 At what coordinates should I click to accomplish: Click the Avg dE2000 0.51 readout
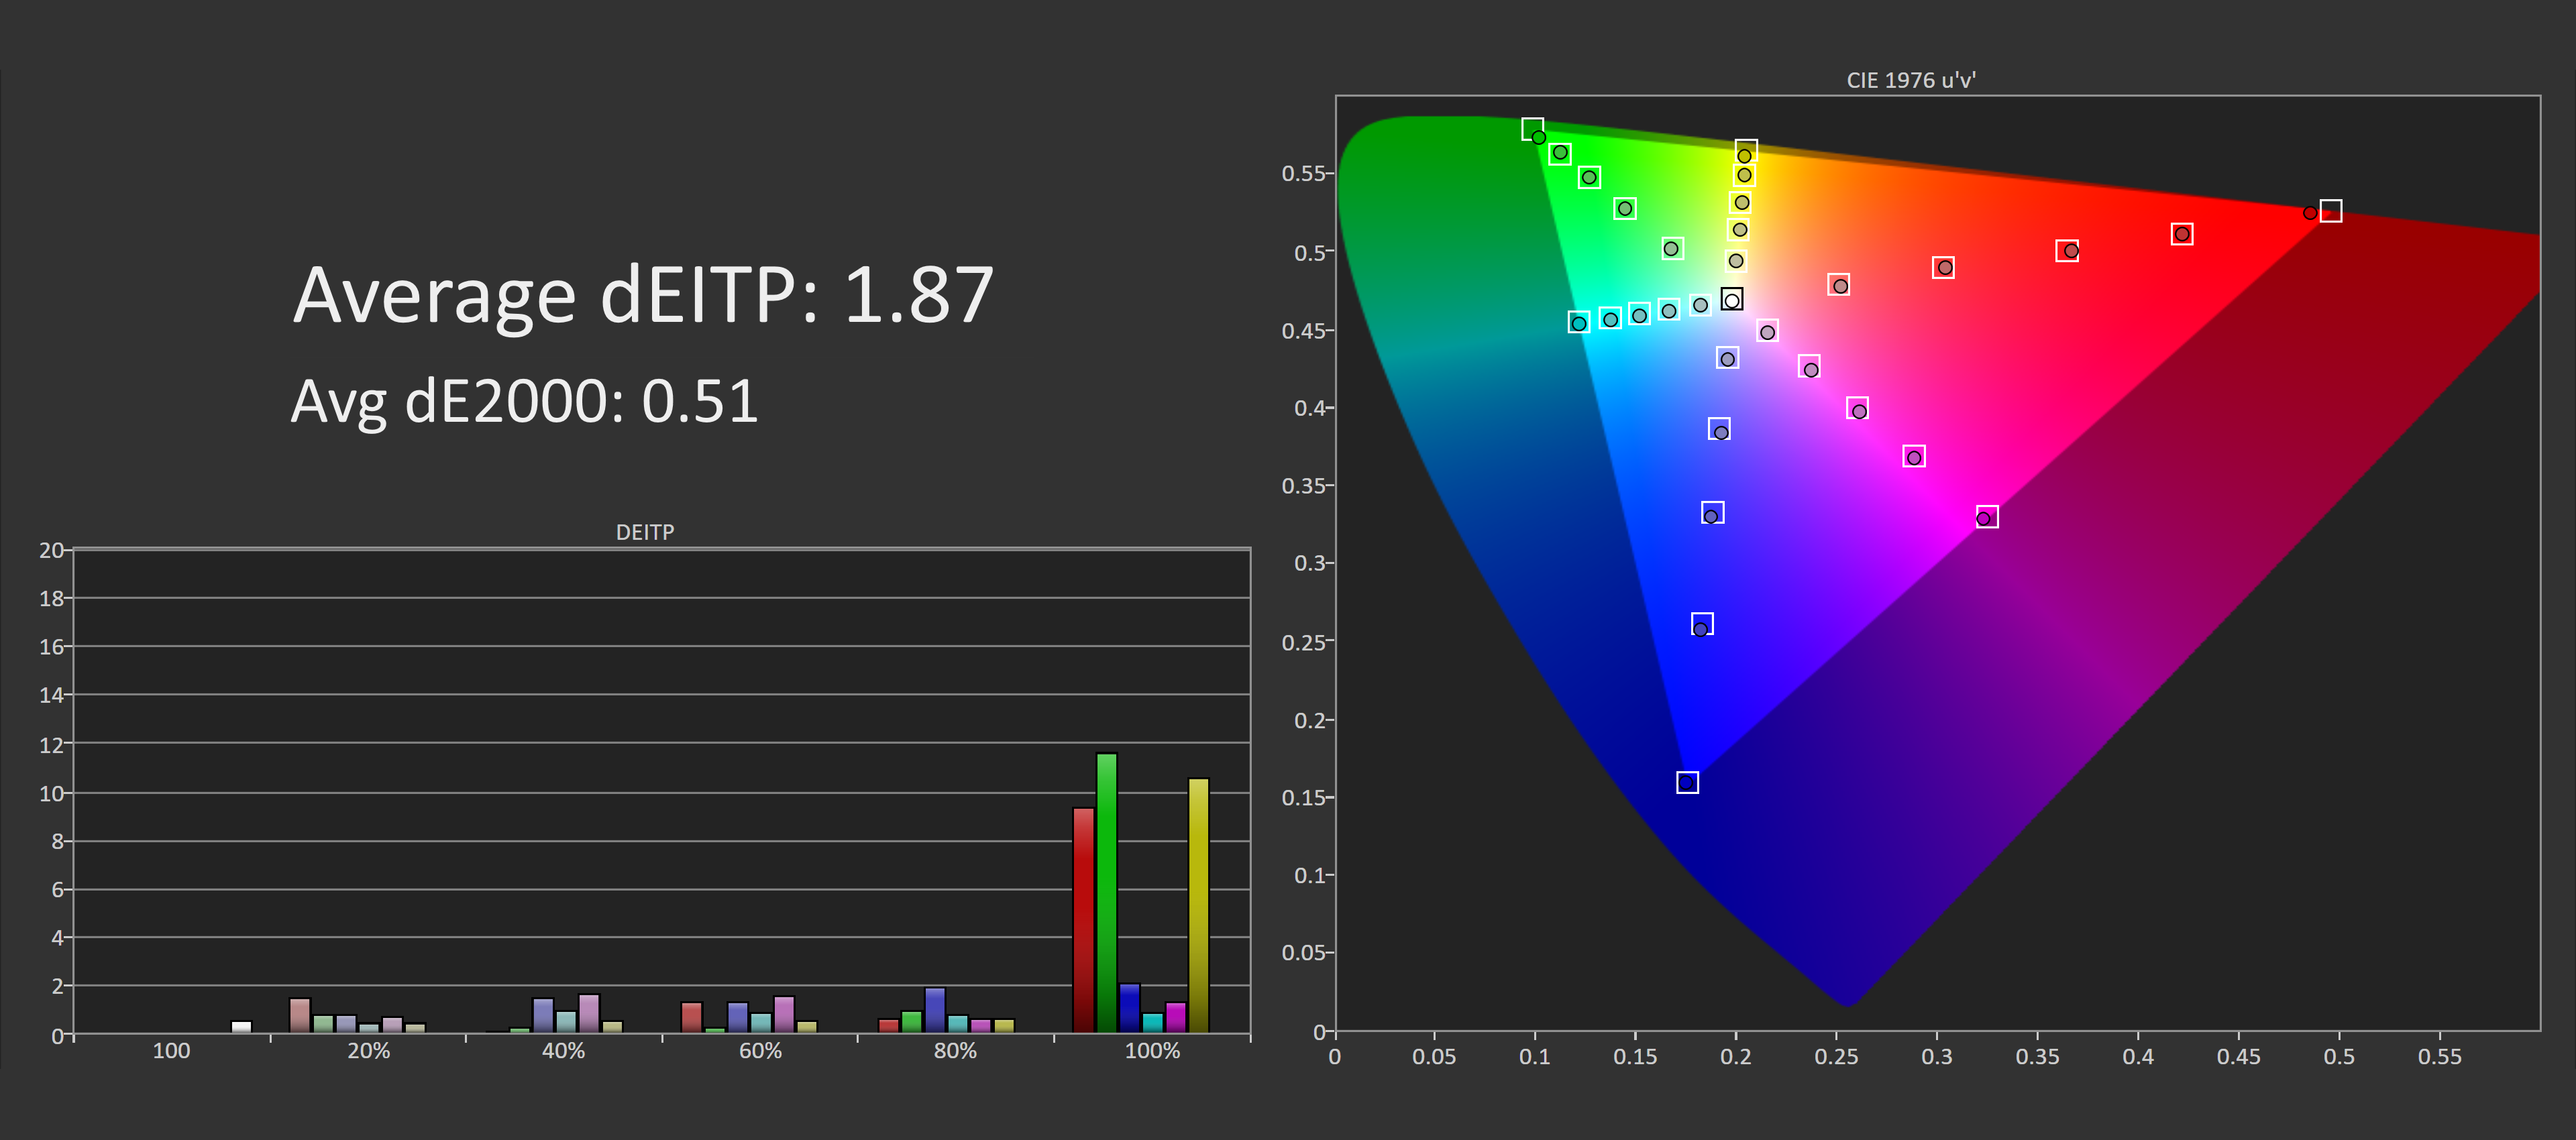point(524,402)
